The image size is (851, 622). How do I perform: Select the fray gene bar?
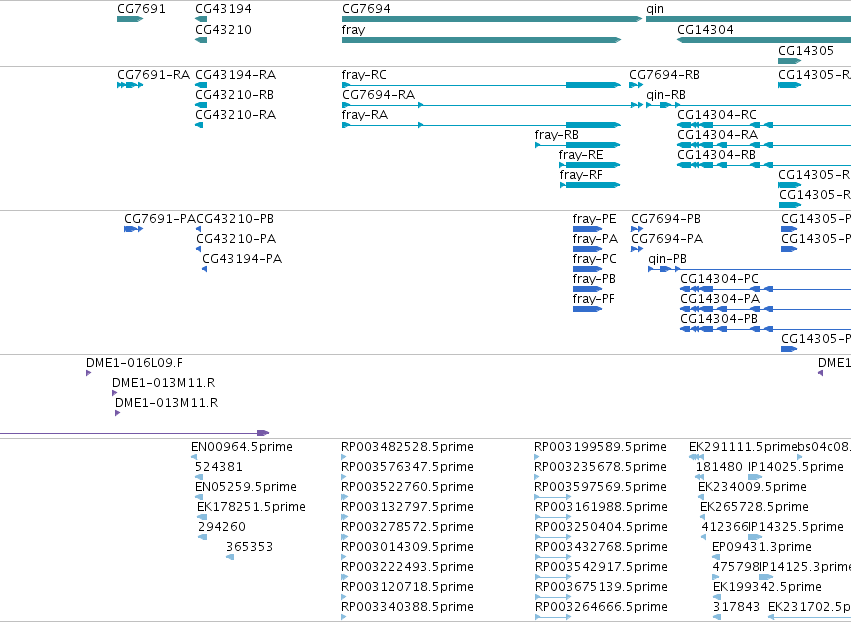tap(481, 40)
